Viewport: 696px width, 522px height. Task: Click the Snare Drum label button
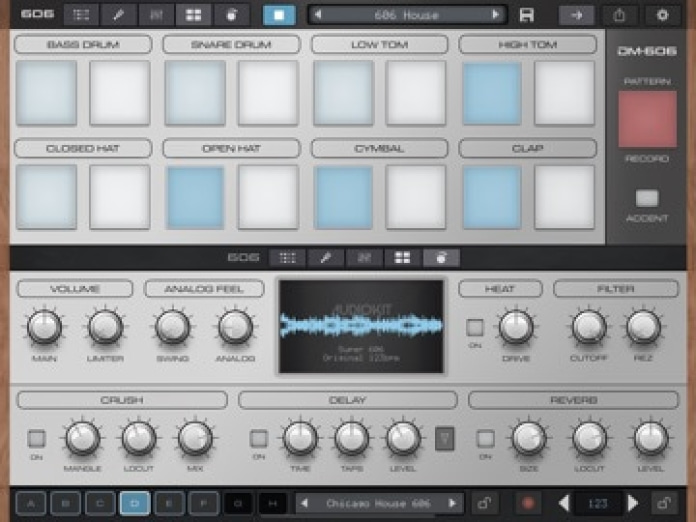click(x=231, y=44)
